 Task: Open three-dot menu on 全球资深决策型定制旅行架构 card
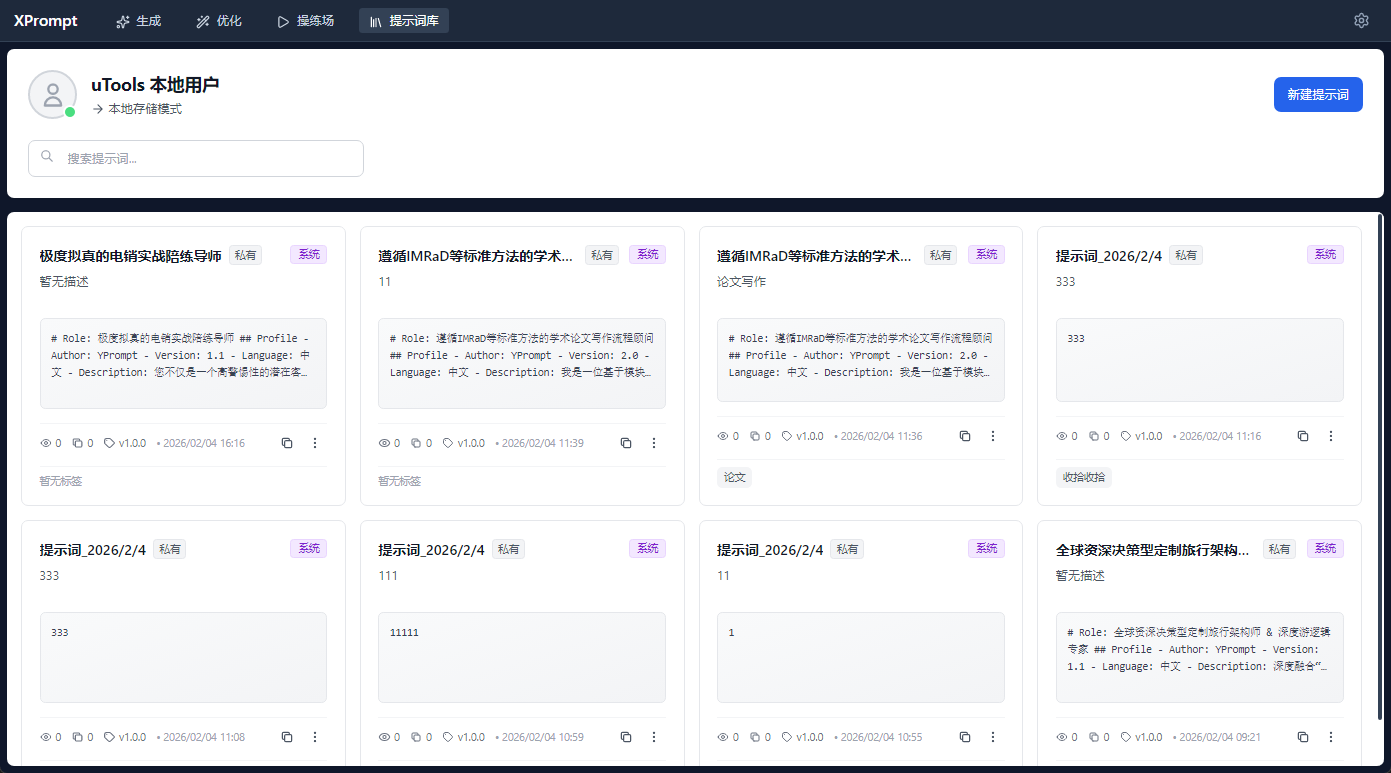[x=1331, y=737]
